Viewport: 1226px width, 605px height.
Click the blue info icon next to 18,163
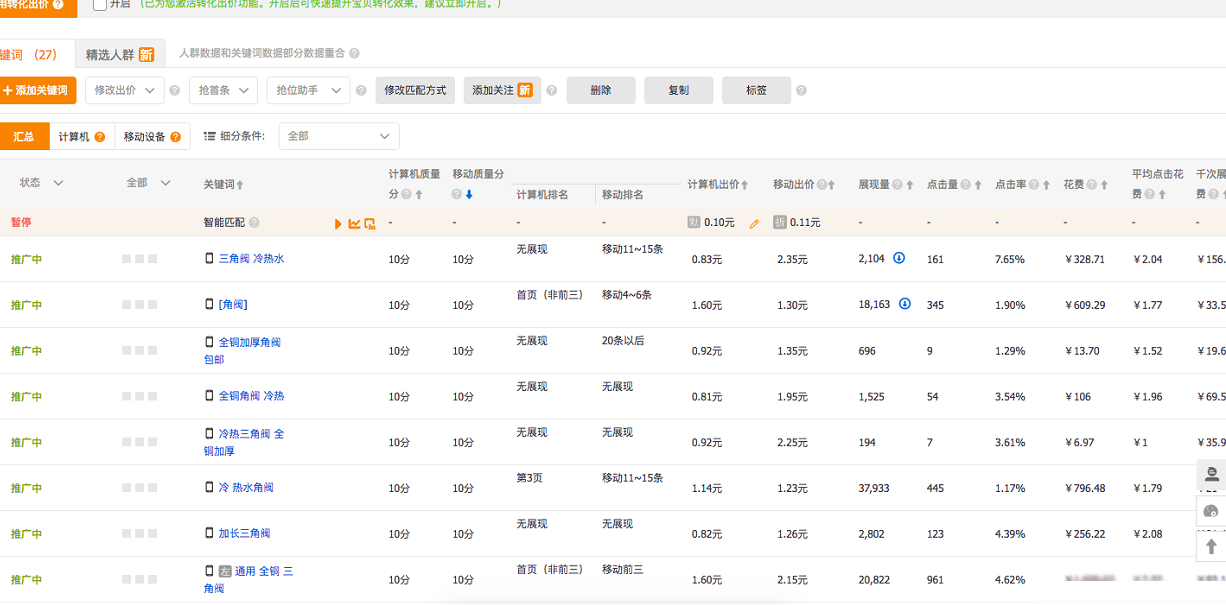tap(905, 304)
